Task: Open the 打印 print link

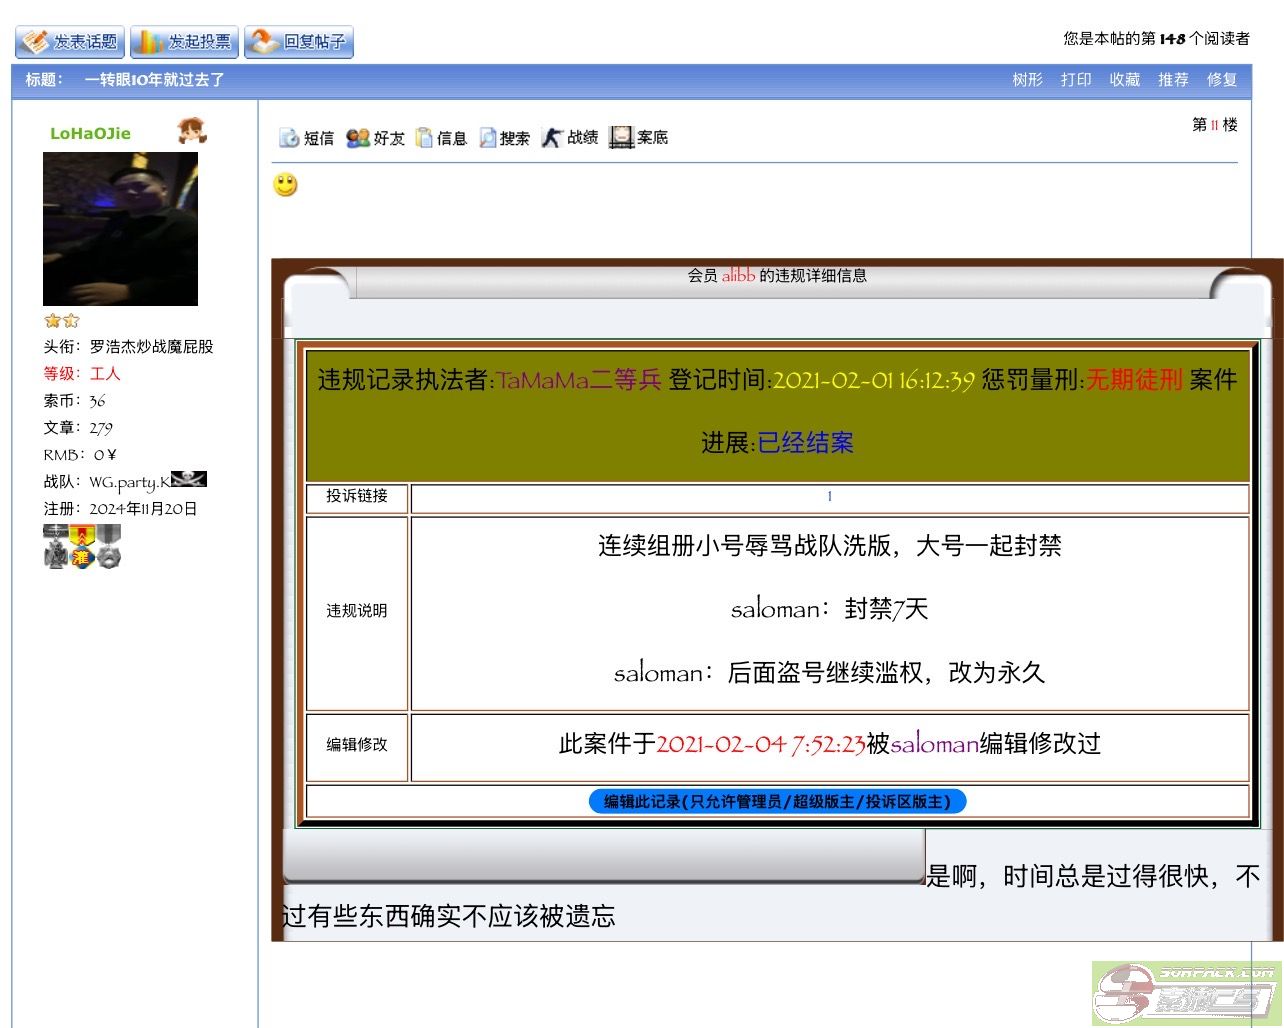Action: pyautogui.click(x=1076, y=80)
